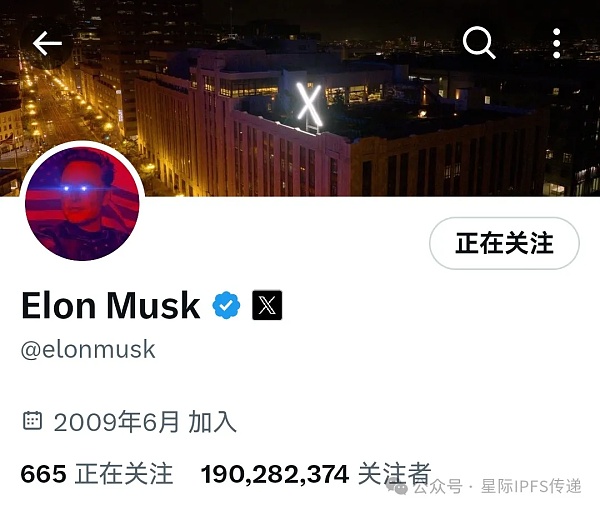Screen dimensions: 600x510
Task: Open Elon Musk's round profile avatar
Action: (82, 204)
